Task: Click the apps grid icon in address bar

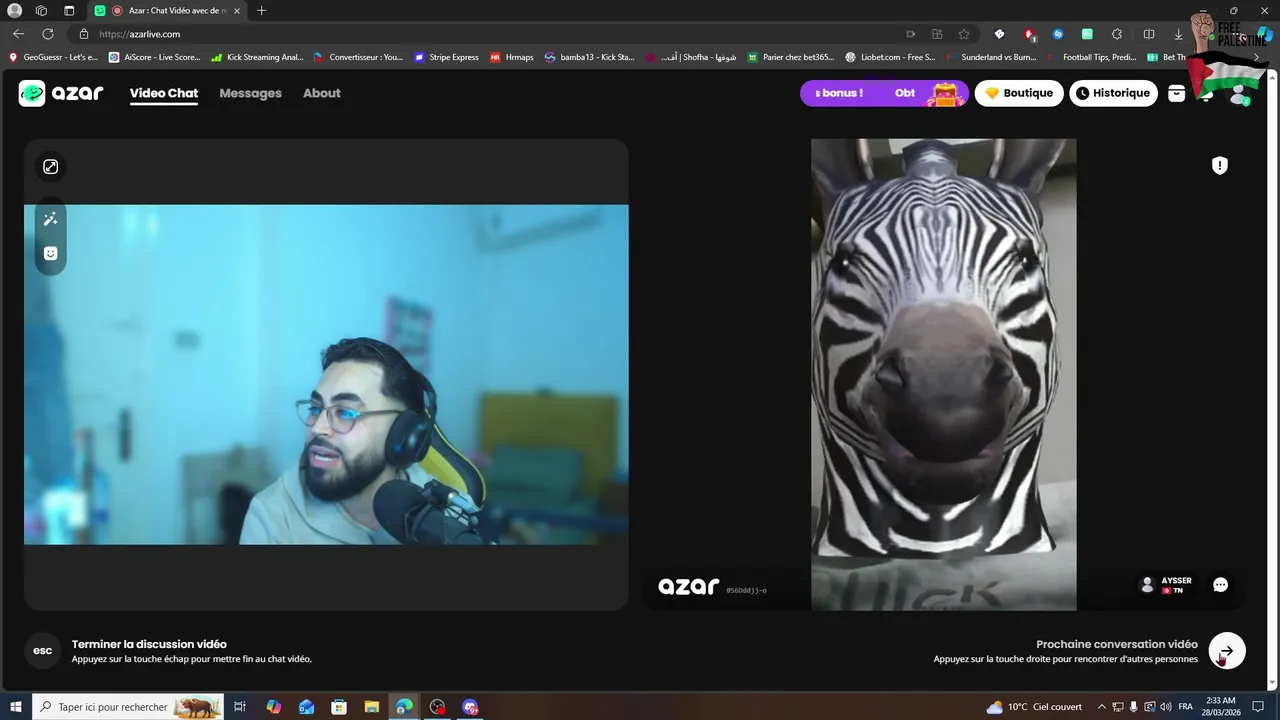Action: (937, 34)
